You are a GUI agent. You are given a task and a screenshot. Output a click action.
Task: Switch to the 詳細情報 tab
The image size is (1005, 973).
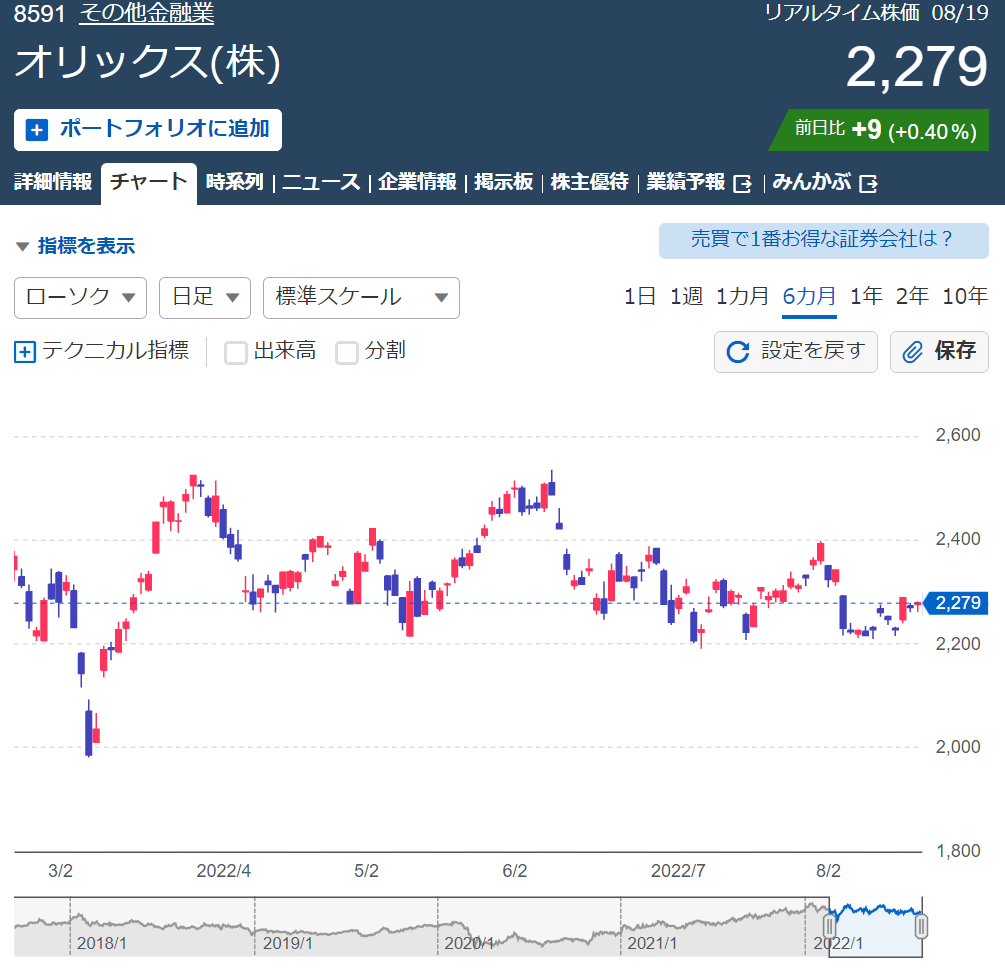[53, 182]
